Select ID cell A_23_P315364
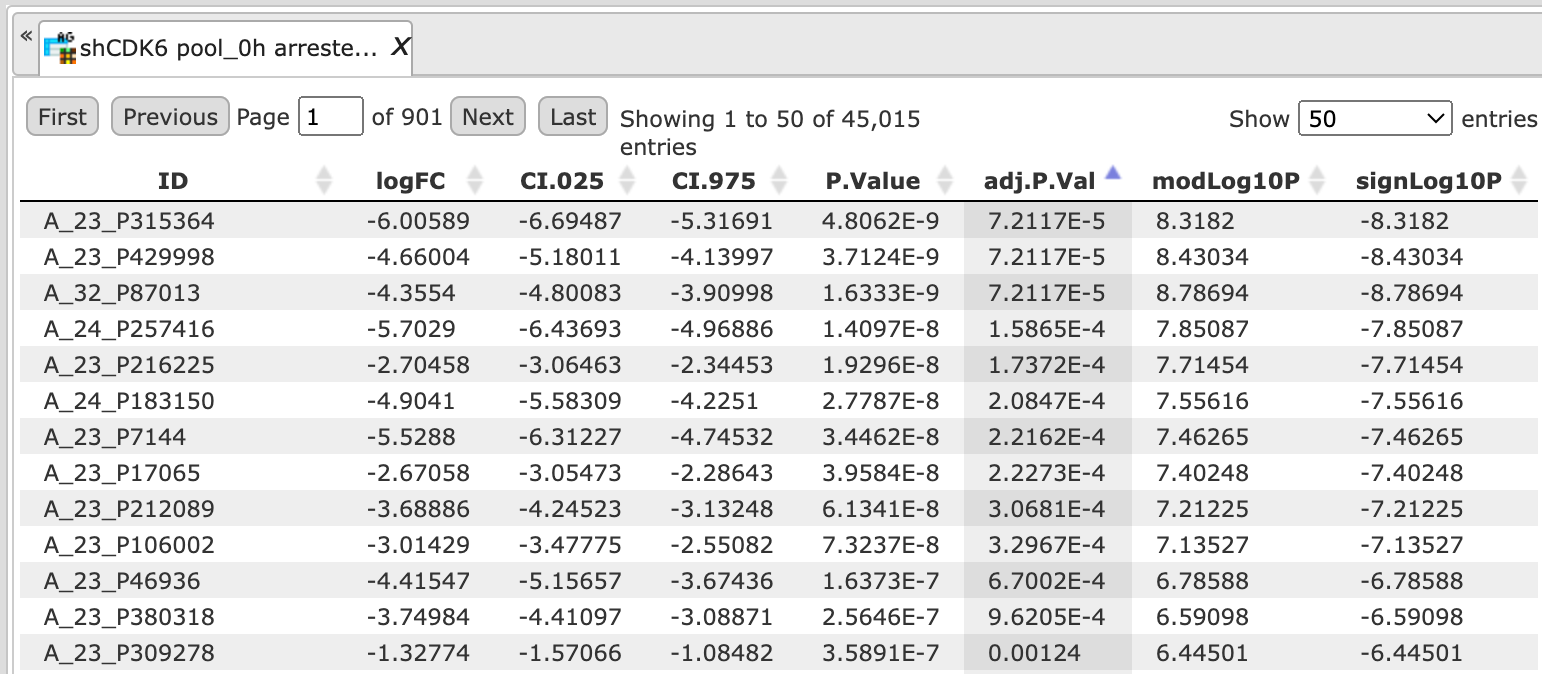This screenshot has width=1542, height=674. pyautogui.click(x=129, y=221)
